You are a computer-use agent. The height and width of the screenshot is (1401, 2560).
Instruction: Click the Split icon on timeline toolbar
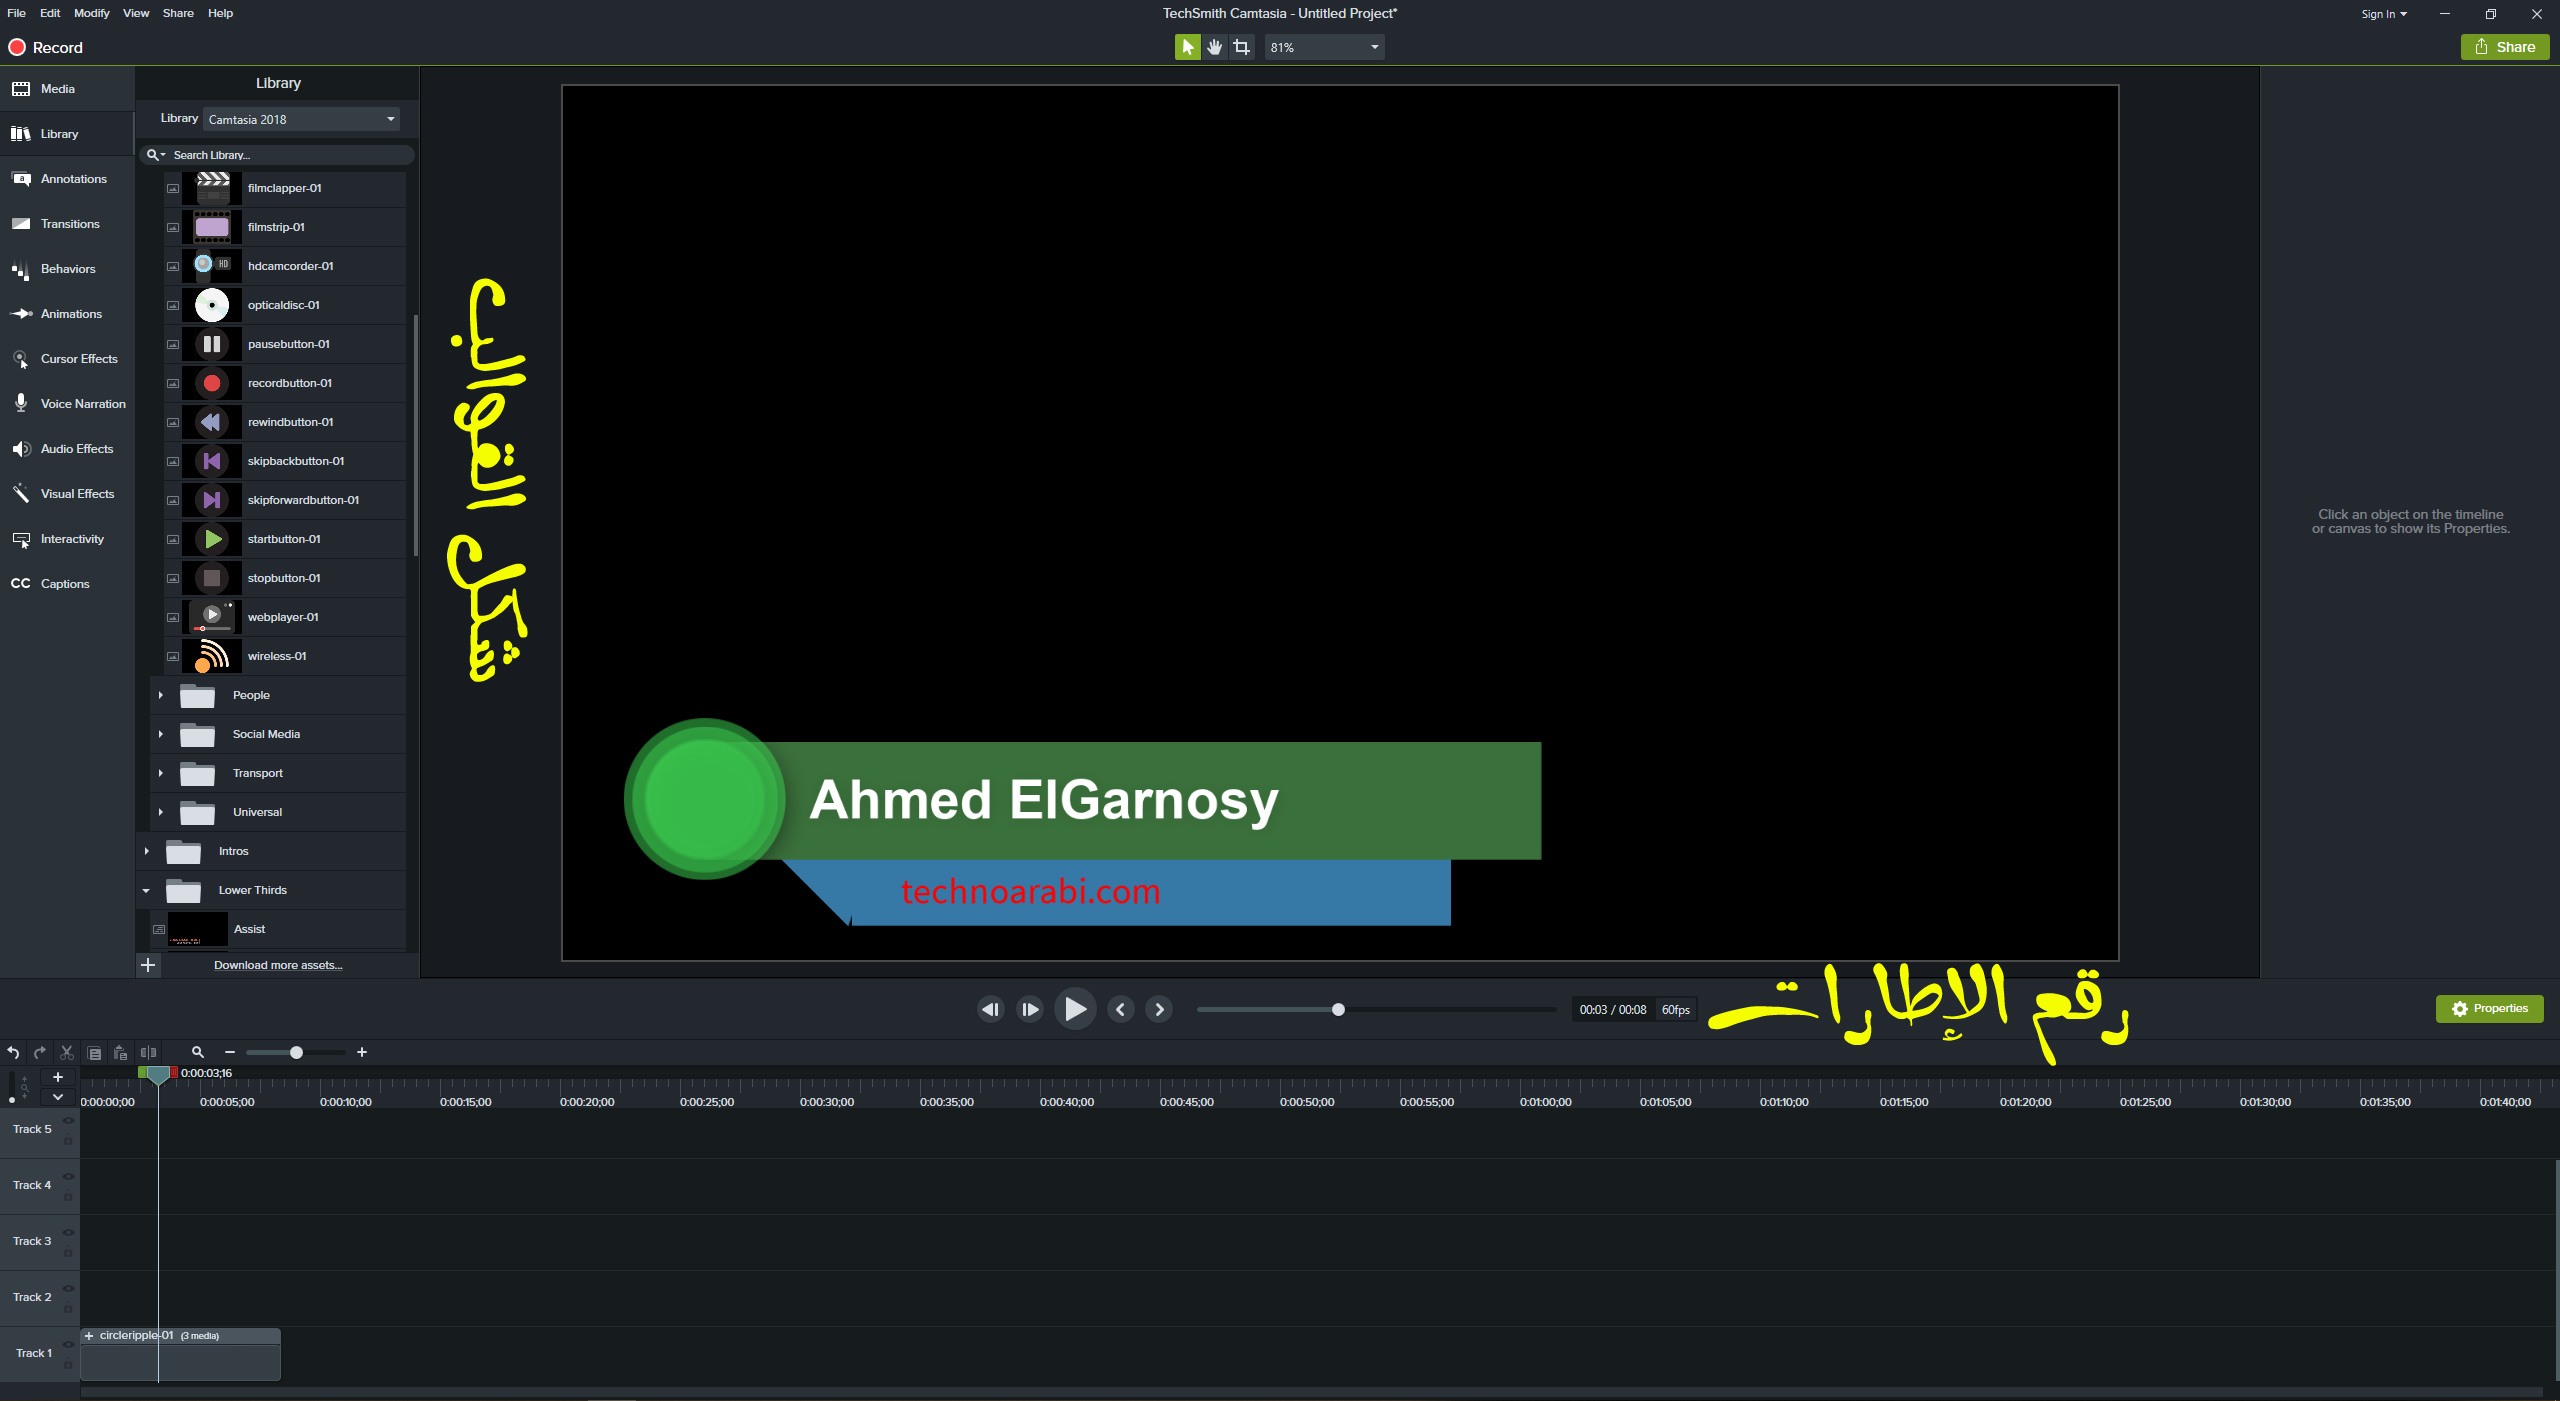tap(148, 1052)
